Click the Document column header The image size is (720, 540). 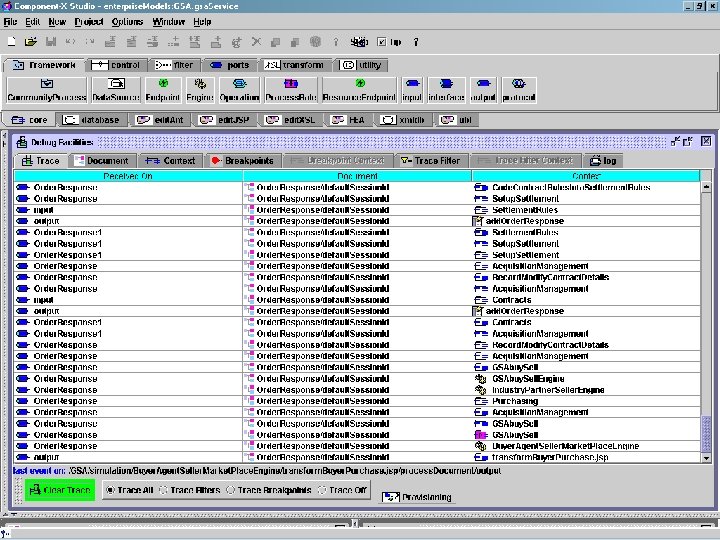point(357,176)
